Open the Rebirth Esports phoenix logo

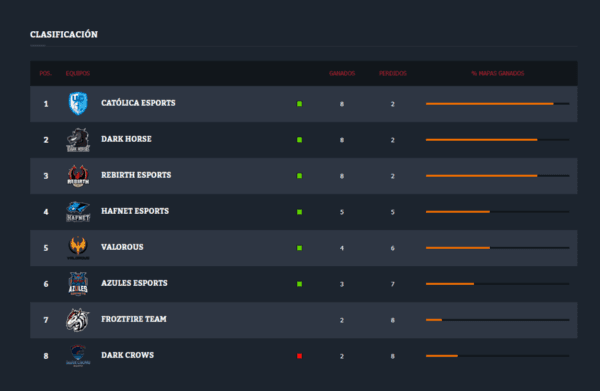pyautogui.click(x=78, y=176)
